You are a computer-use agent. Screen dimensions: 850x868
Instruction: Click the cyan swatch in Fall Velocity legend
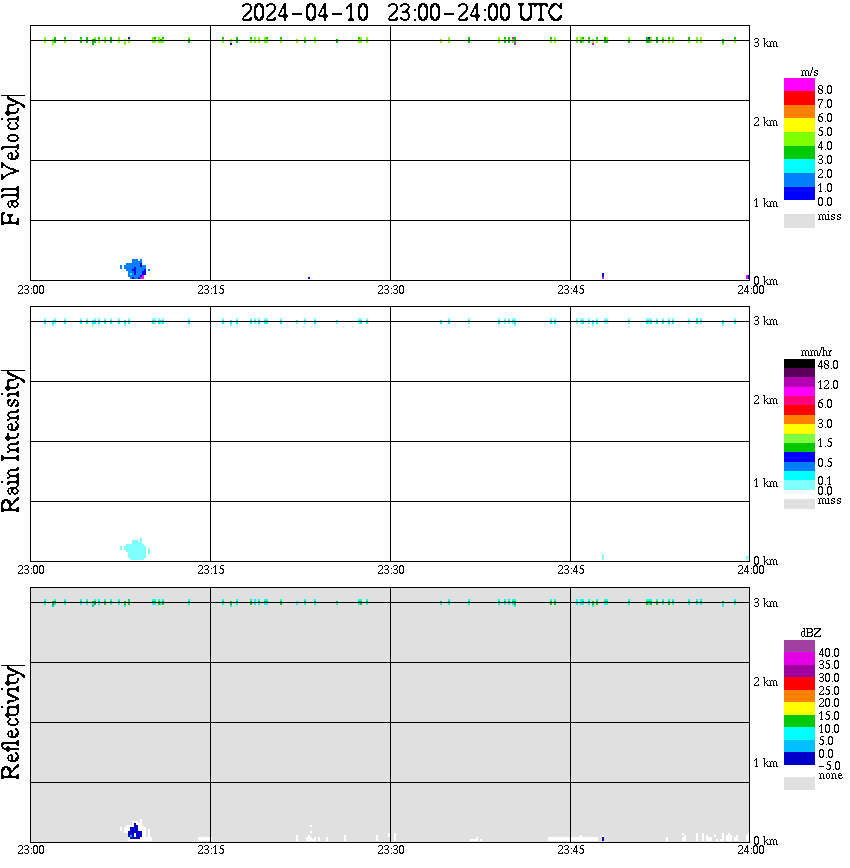pyautogui.click(x=799, y=166)
